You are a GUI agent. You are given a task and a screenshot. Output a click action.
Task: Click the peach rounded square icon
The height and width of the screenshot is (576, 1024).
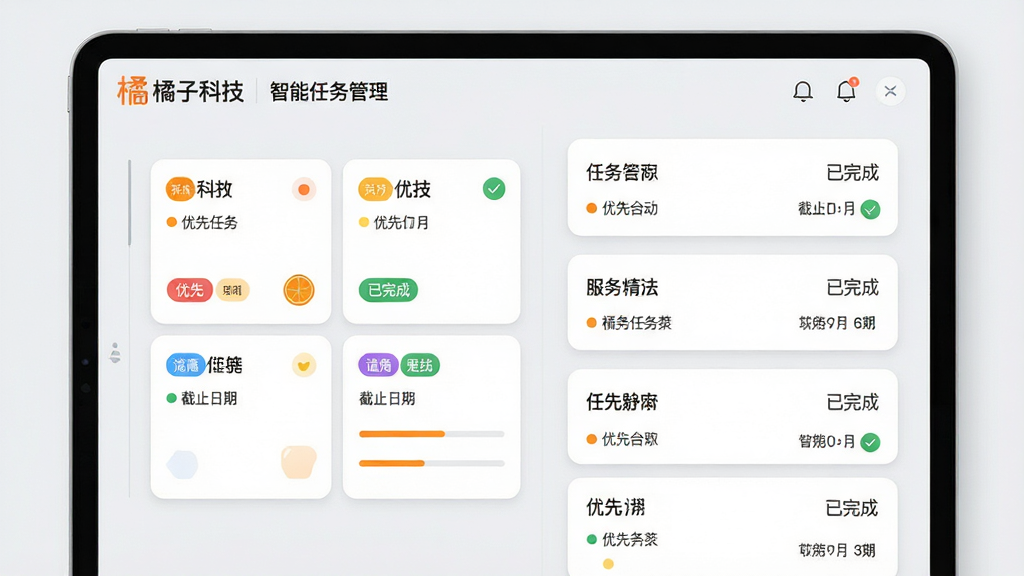click(299, 462)
